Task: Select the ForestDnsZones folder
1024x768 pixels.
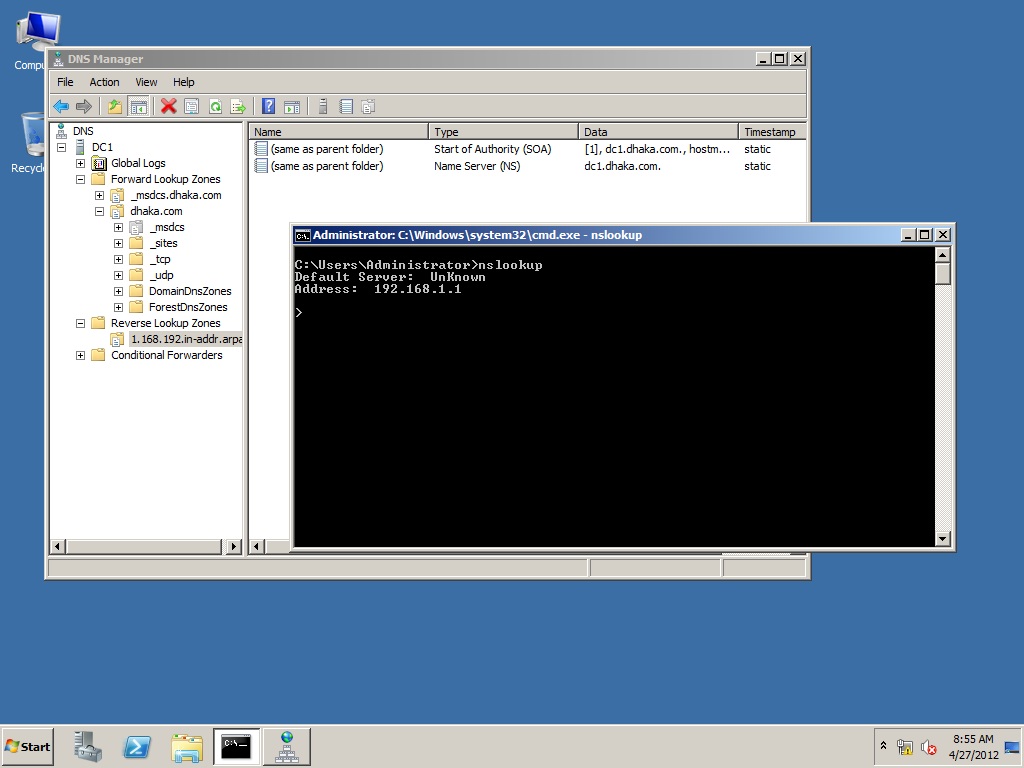Action: 188,307
